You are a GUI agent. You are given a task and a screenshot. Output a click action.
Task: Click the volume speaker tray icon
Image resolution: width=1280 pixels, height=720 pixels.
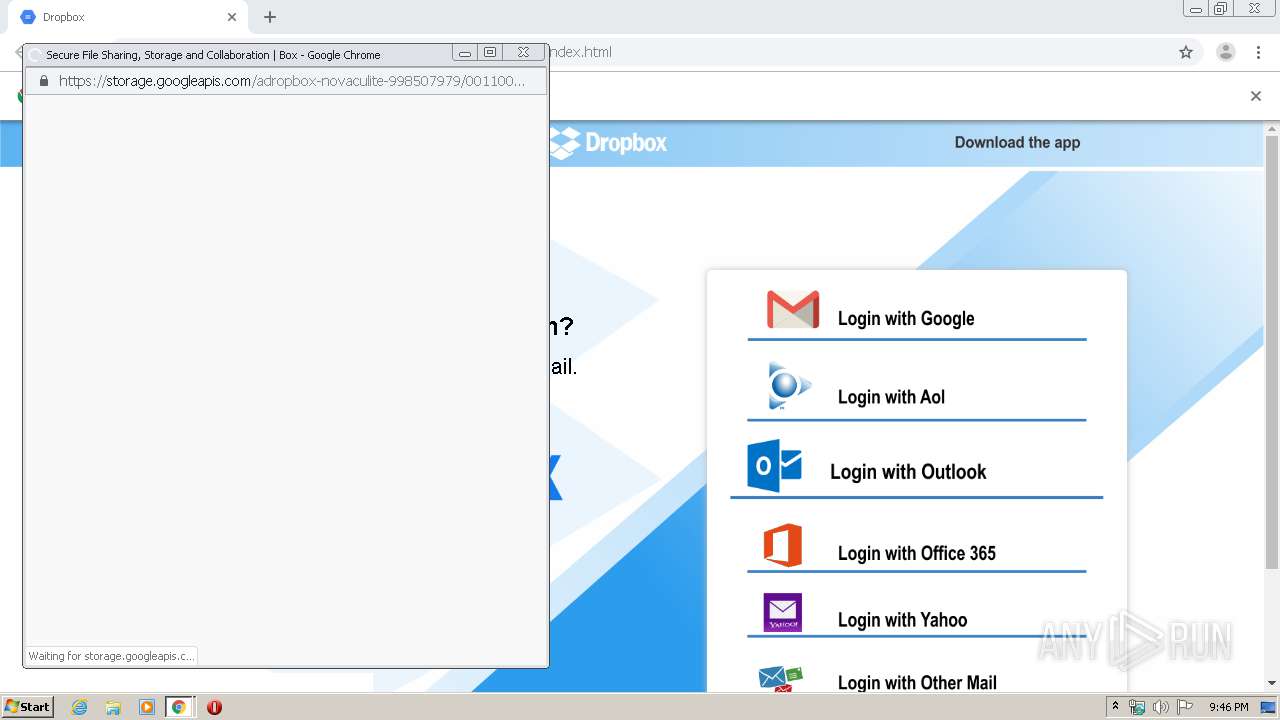point(1160,707)
